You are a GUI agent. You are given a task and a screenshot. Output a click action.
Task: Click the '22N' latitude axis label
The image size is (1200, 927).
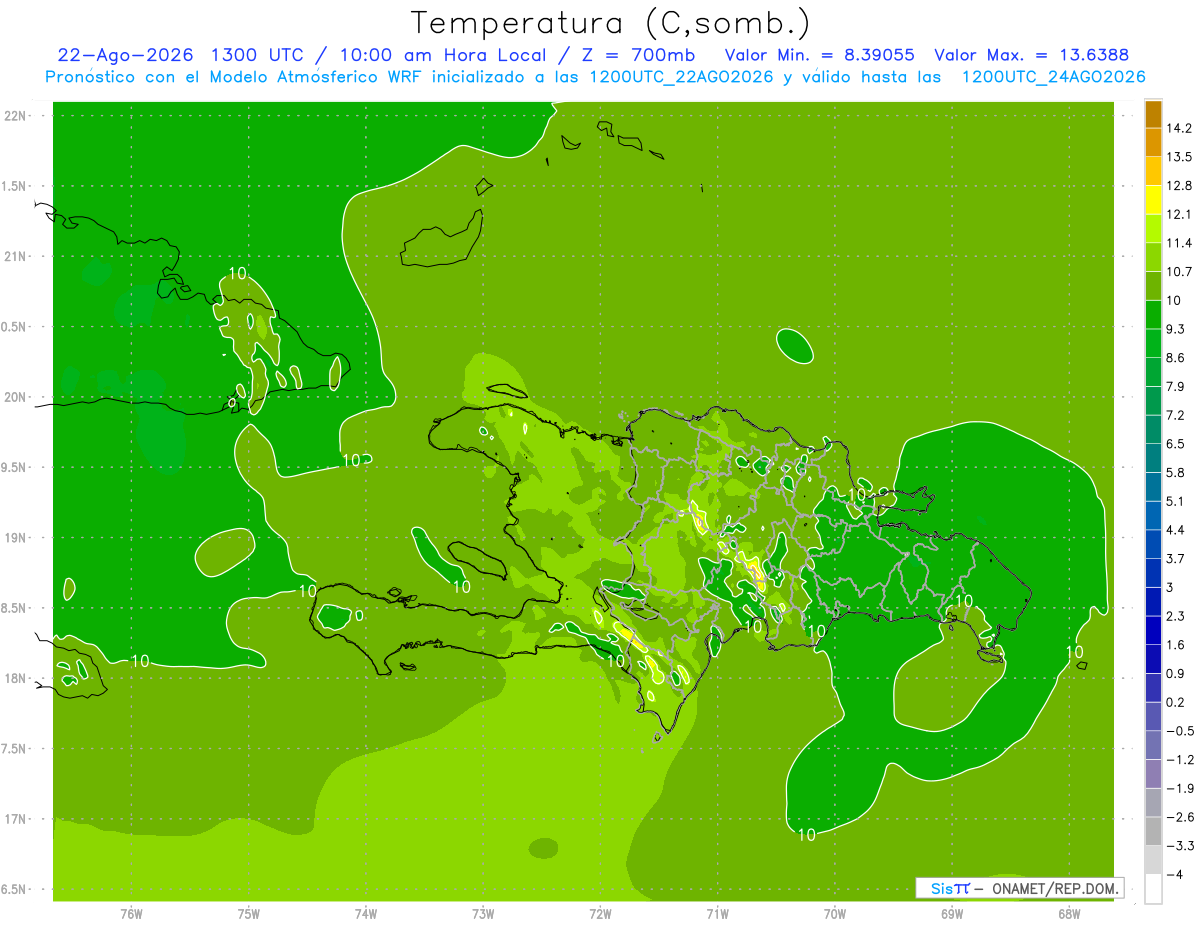pyautogui.click(x=15, y=115)
